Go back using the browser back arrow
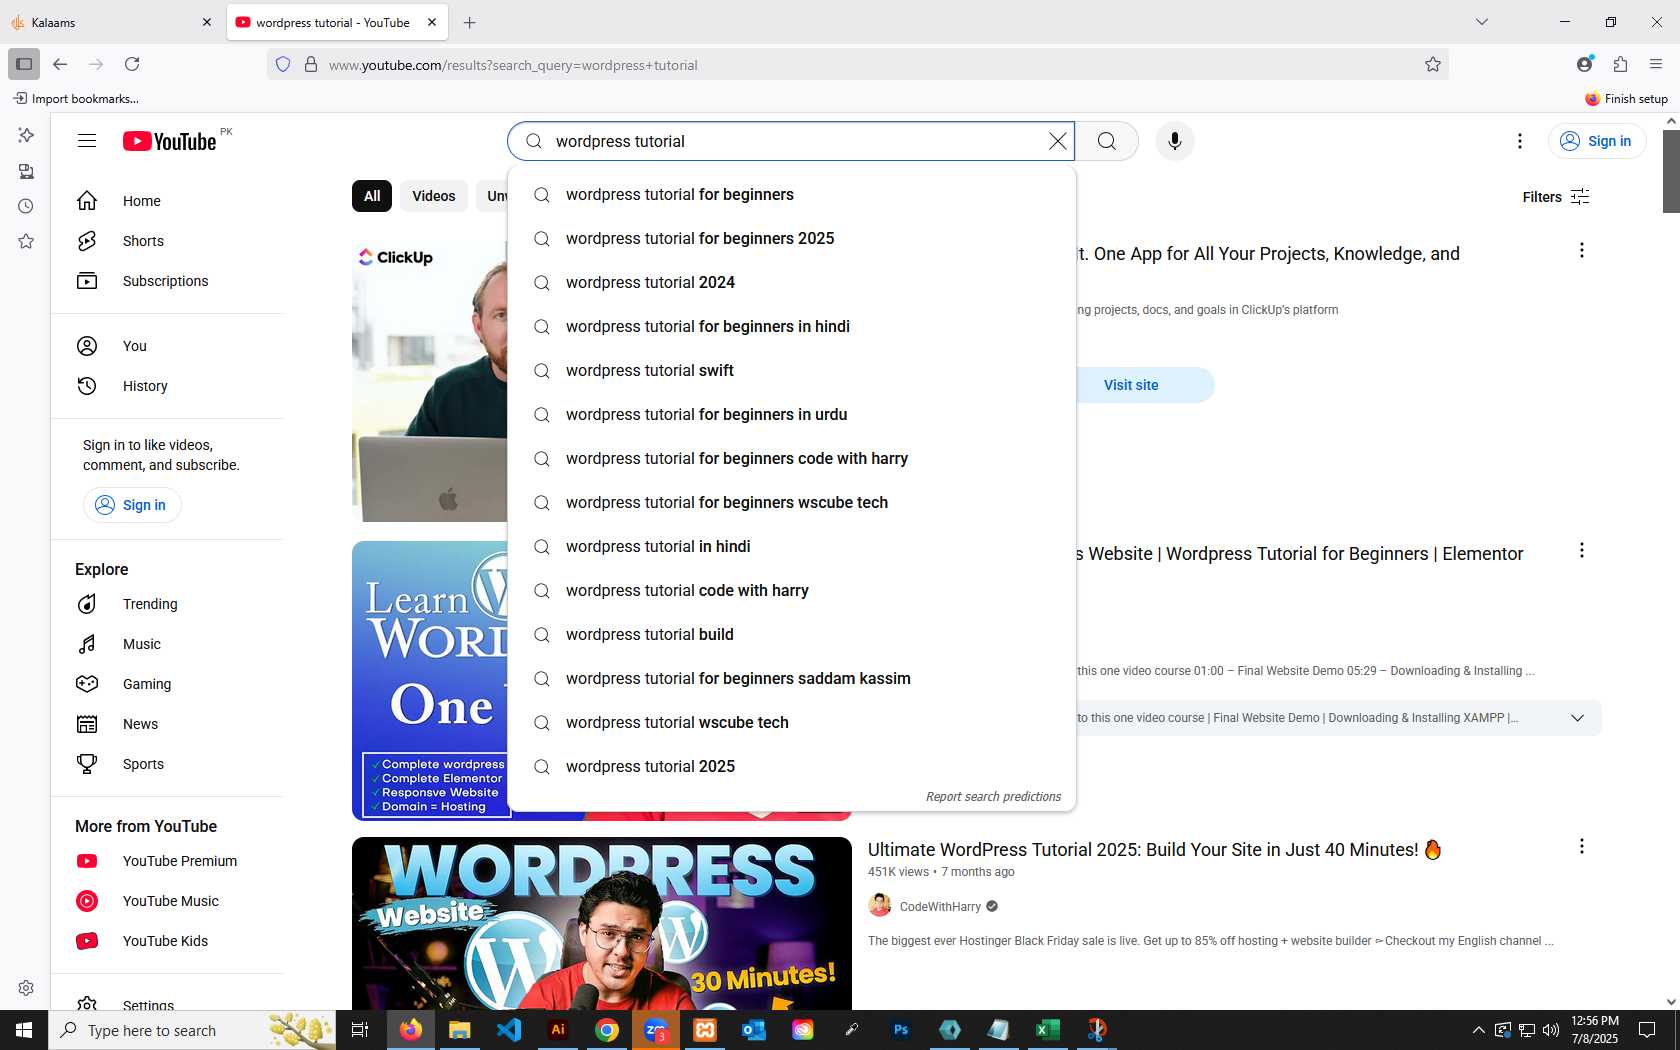 pos(60,65)
